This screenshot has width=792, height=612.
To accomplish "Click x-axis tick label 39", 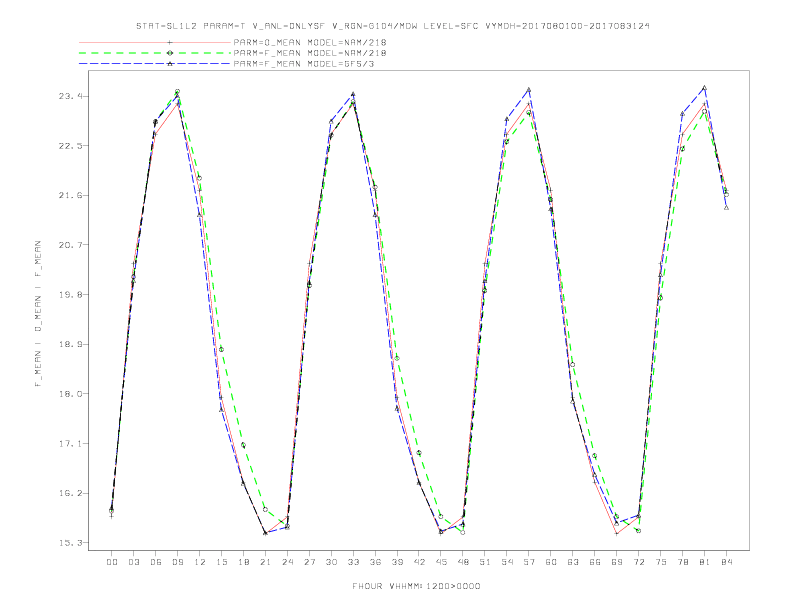I will click(397, 562).
